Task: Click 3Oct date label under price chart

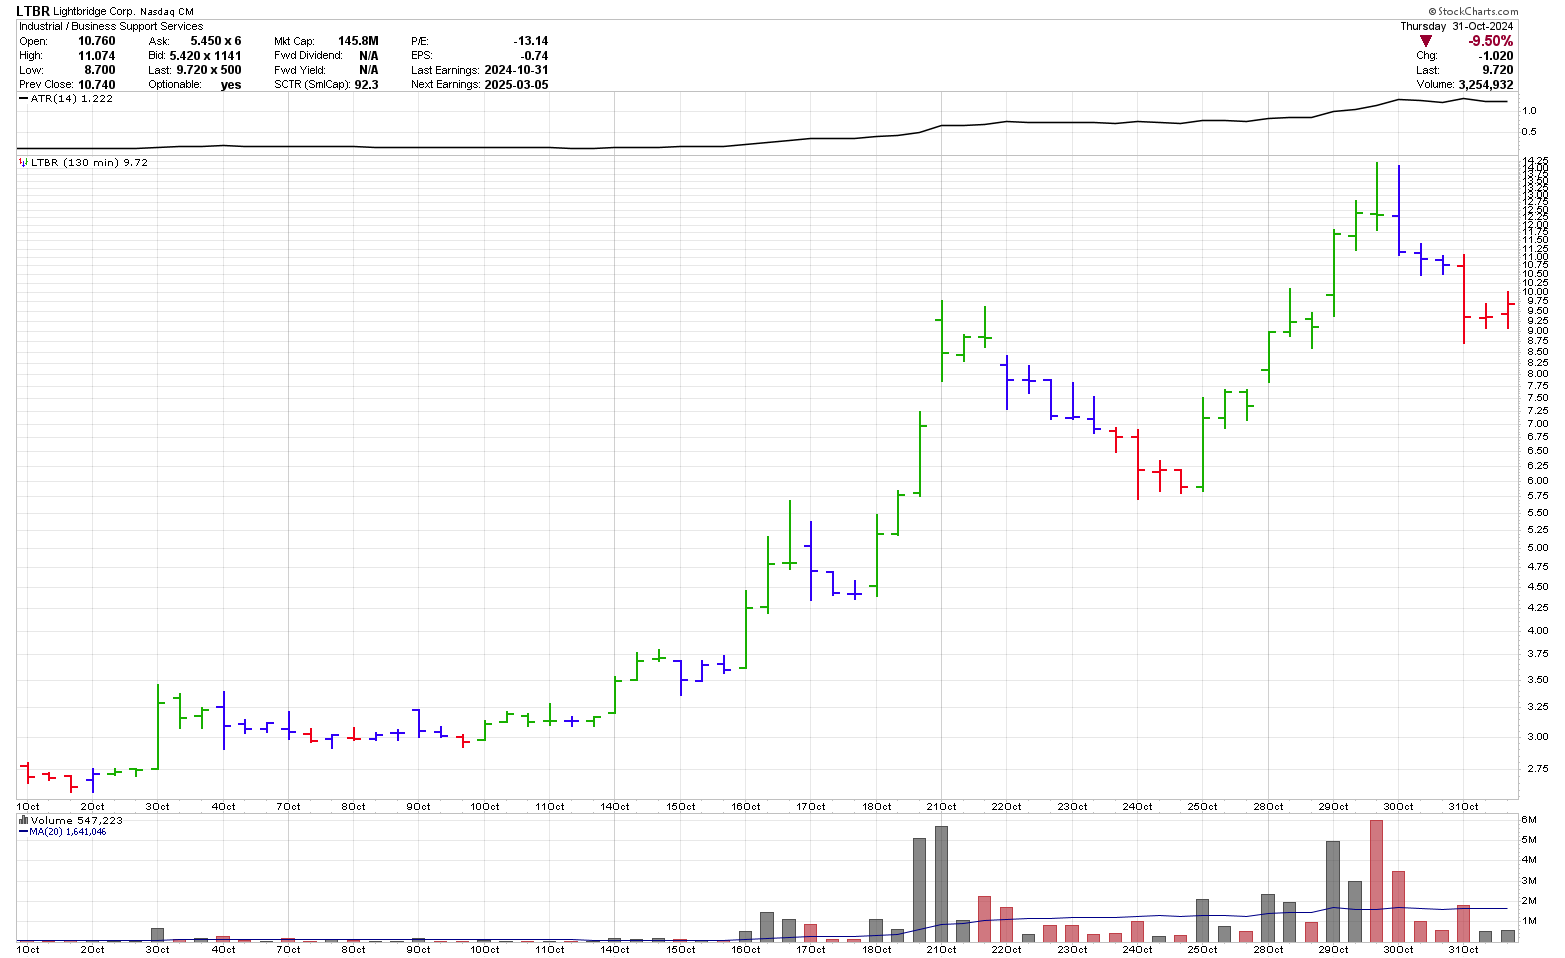Action: point(158,807)
